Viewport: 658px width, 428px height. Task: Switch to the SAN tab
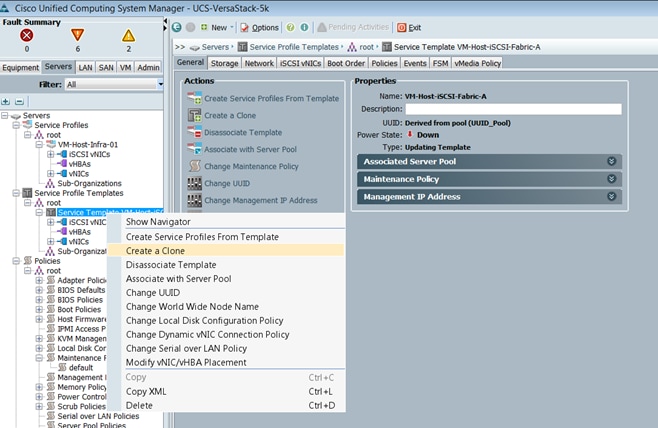click(106, 68)
